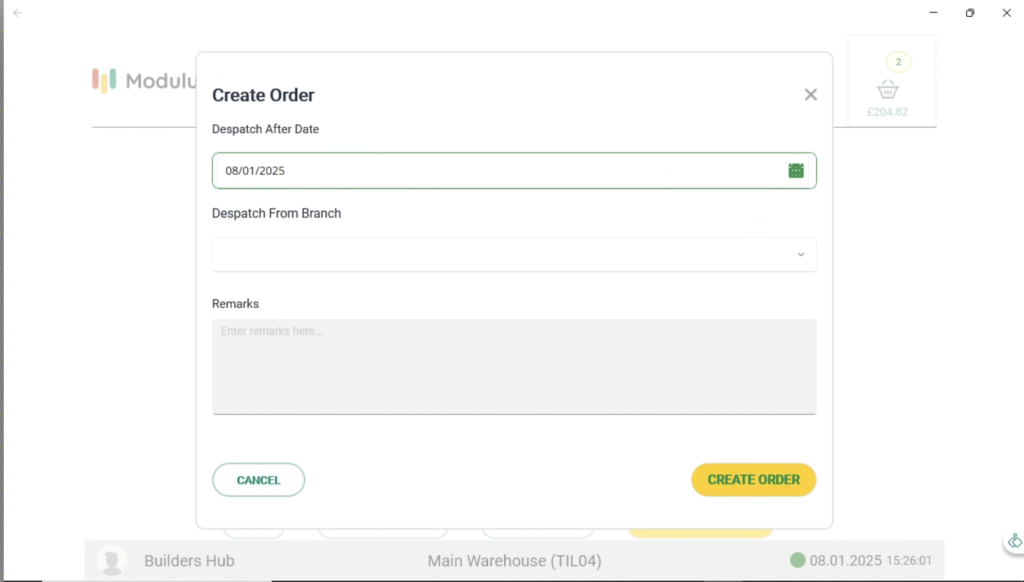Image resolution: width=1024 pixels, height=582 pixels.
Task: Click inside the Remarks text area
Action: (x=514, y=366)
